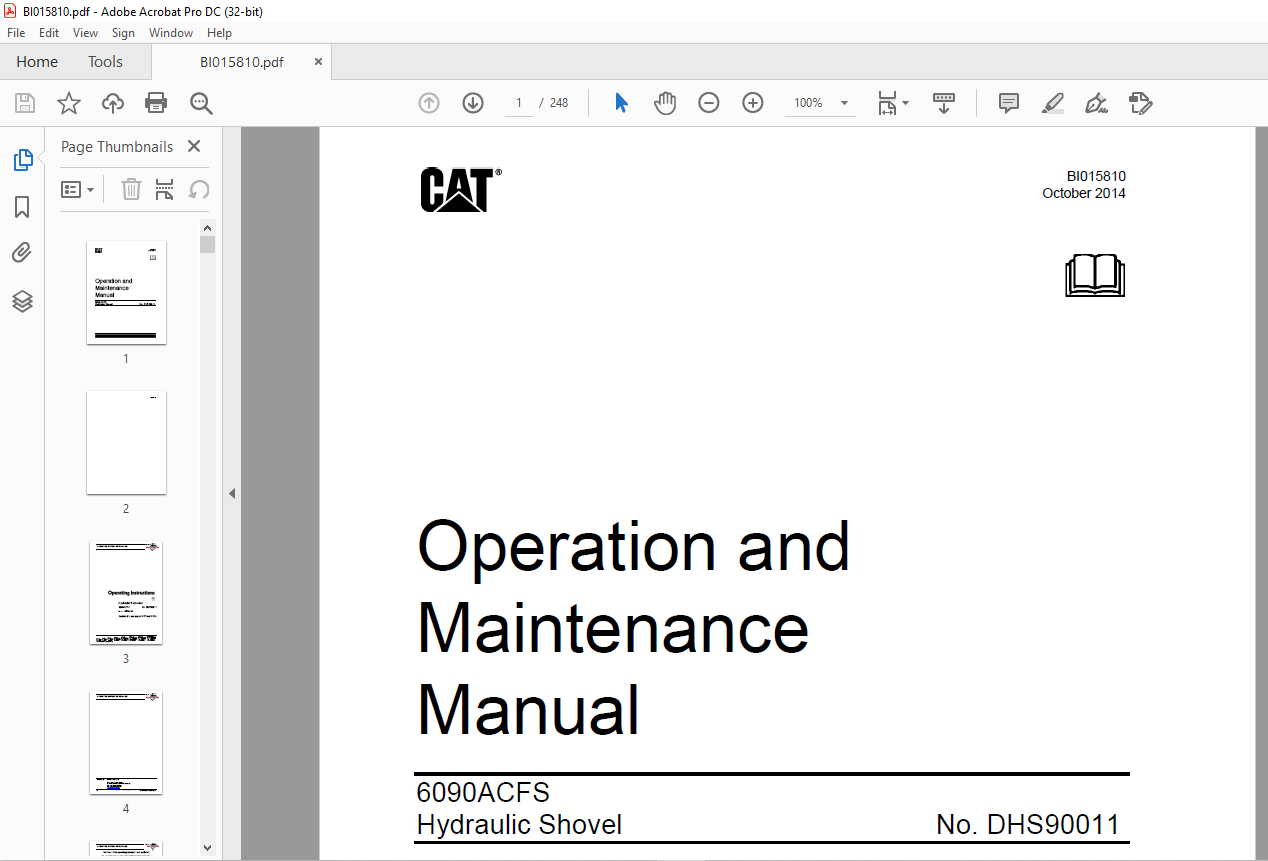
Task: Click the thumbnails scrollbar down arrow
Action: click(207, 848)
